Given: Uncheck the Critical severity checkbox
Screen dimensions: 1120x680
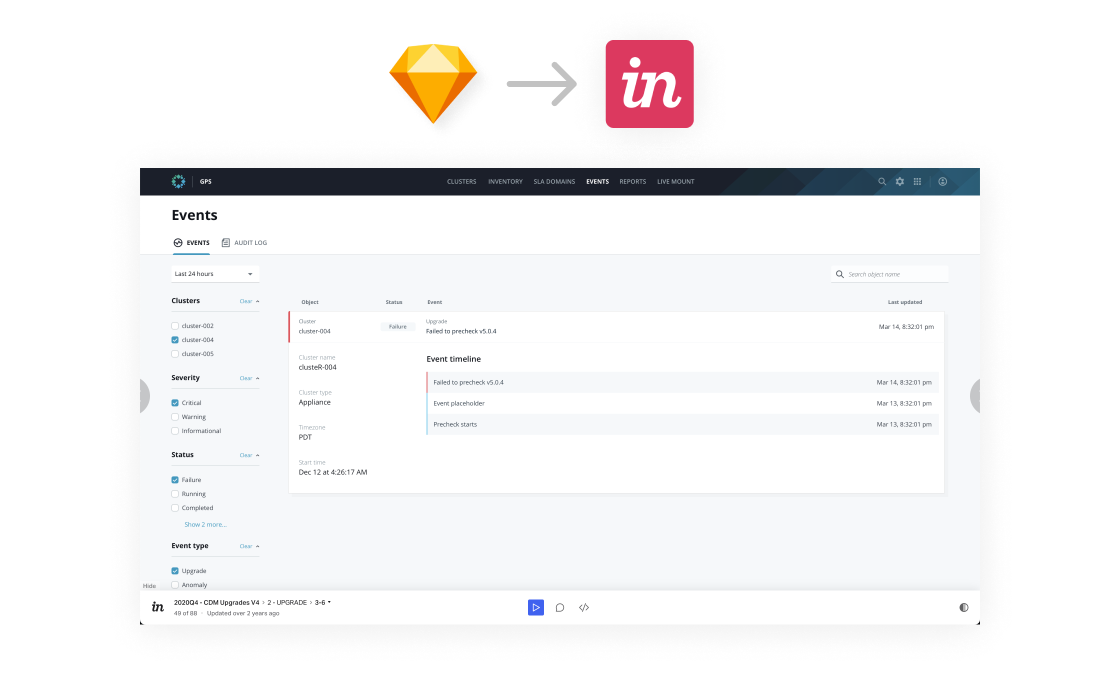Looking at the screenshot, I should tap(175, 403).
